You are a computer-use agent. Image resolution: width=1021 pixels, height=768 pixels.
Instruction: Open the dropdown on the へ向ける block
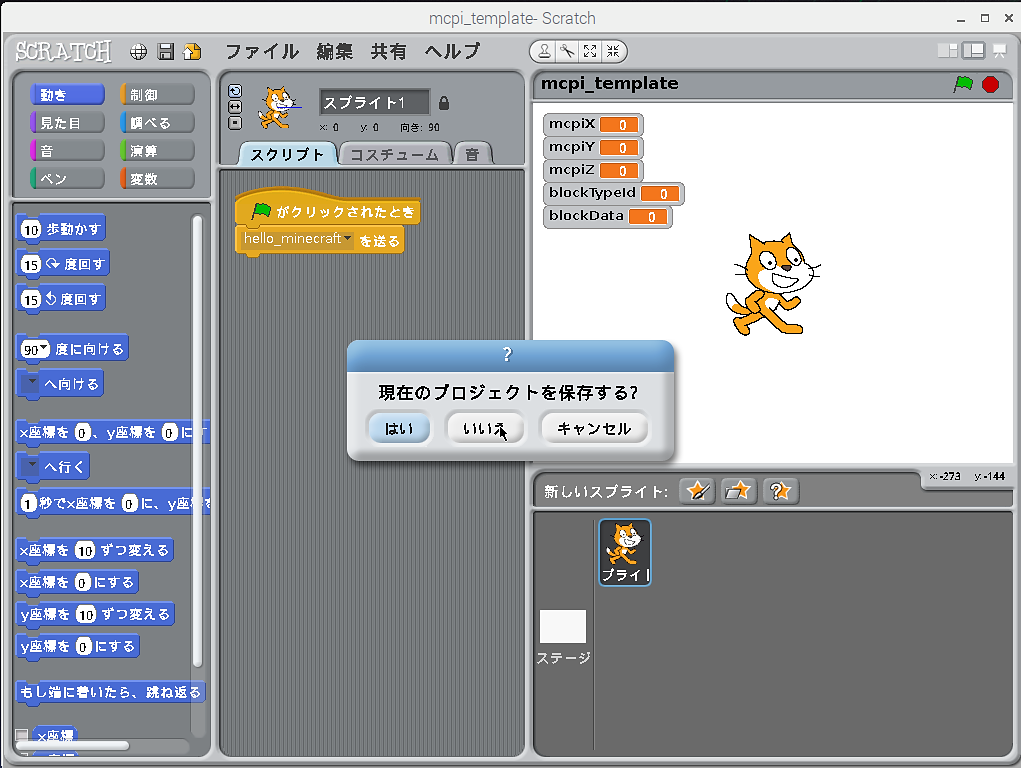(31, 384)
